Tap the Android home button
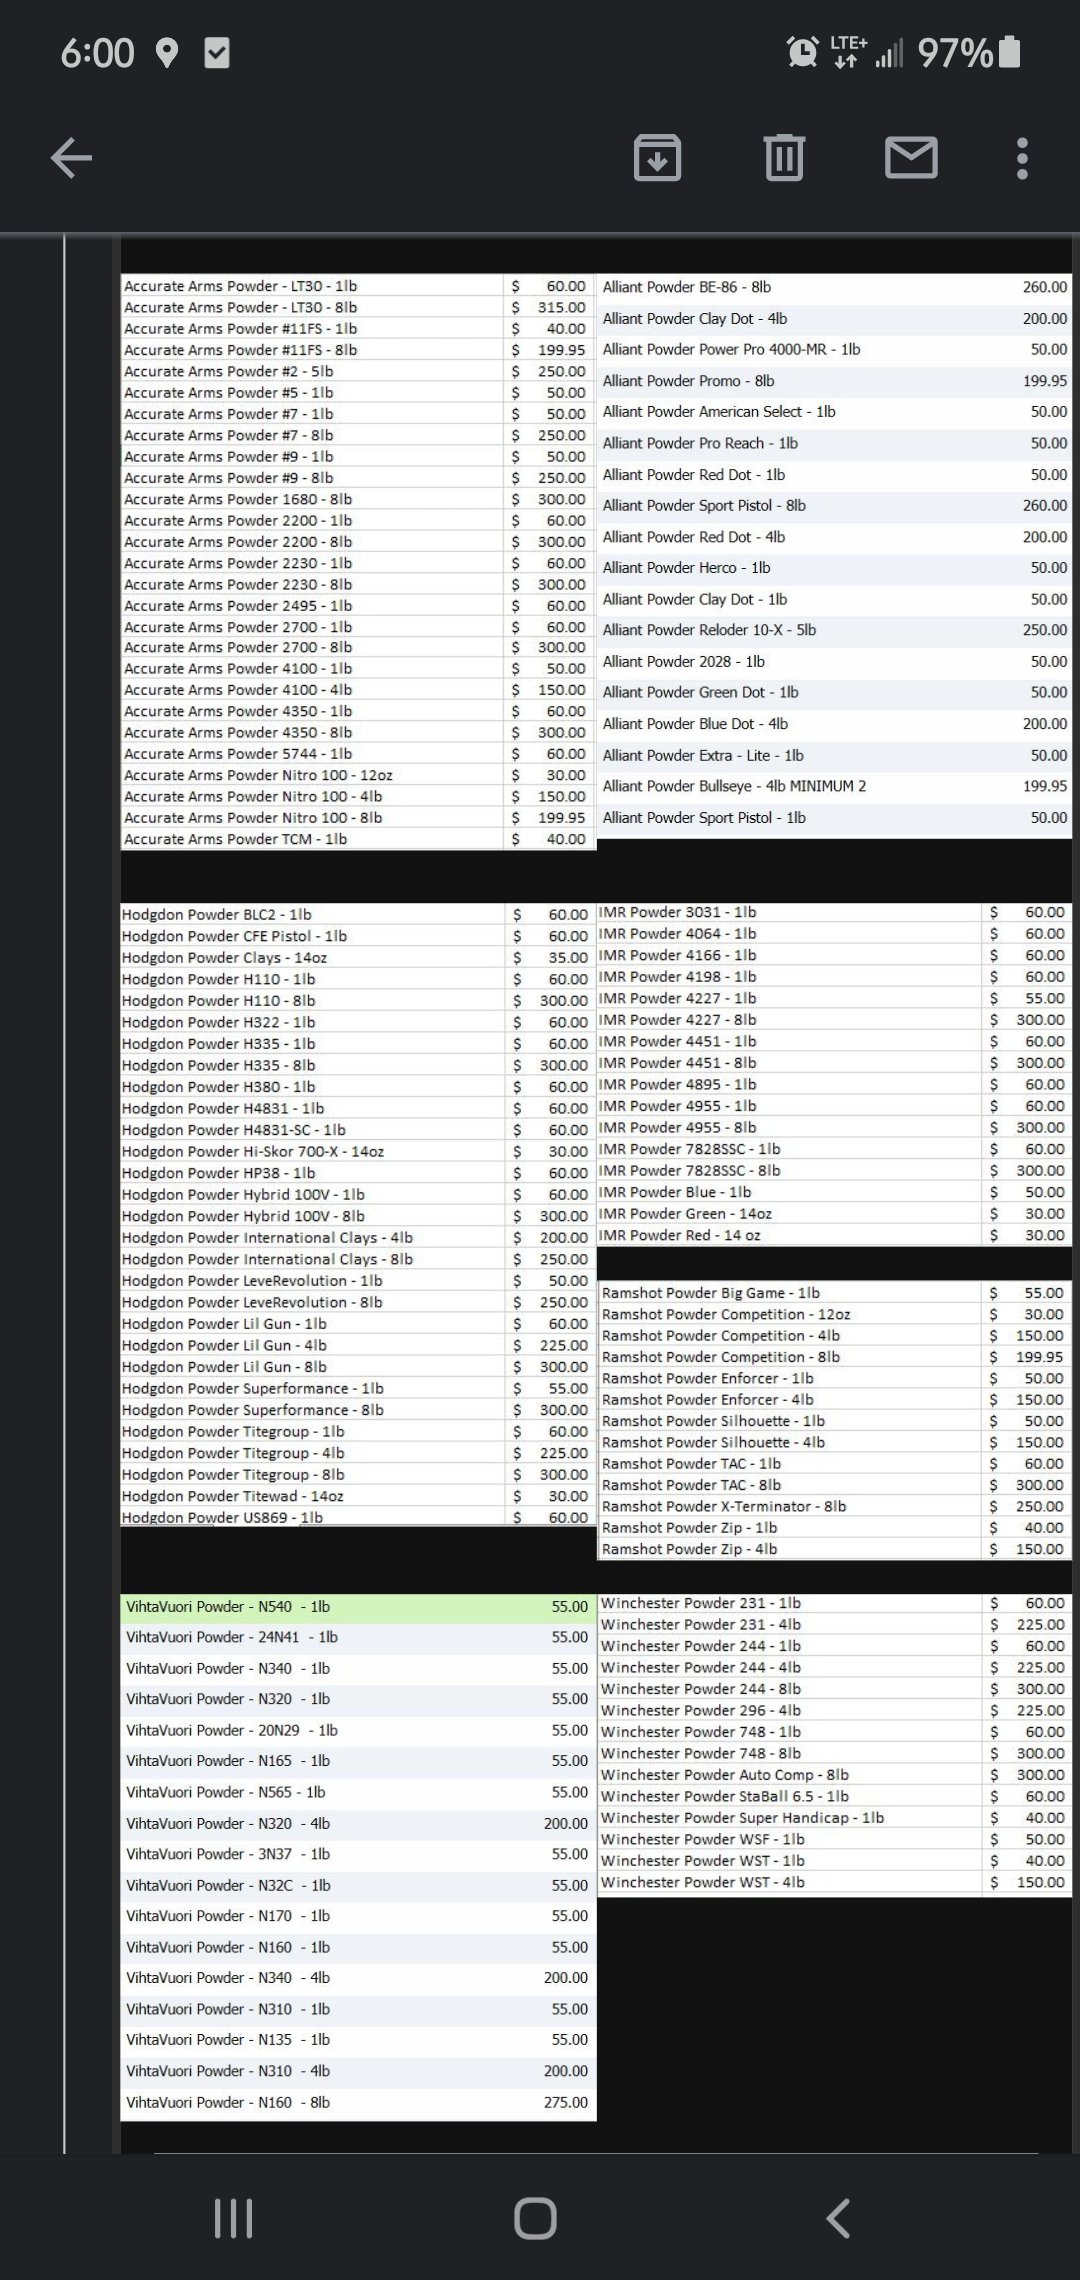 coord(535,2218)
